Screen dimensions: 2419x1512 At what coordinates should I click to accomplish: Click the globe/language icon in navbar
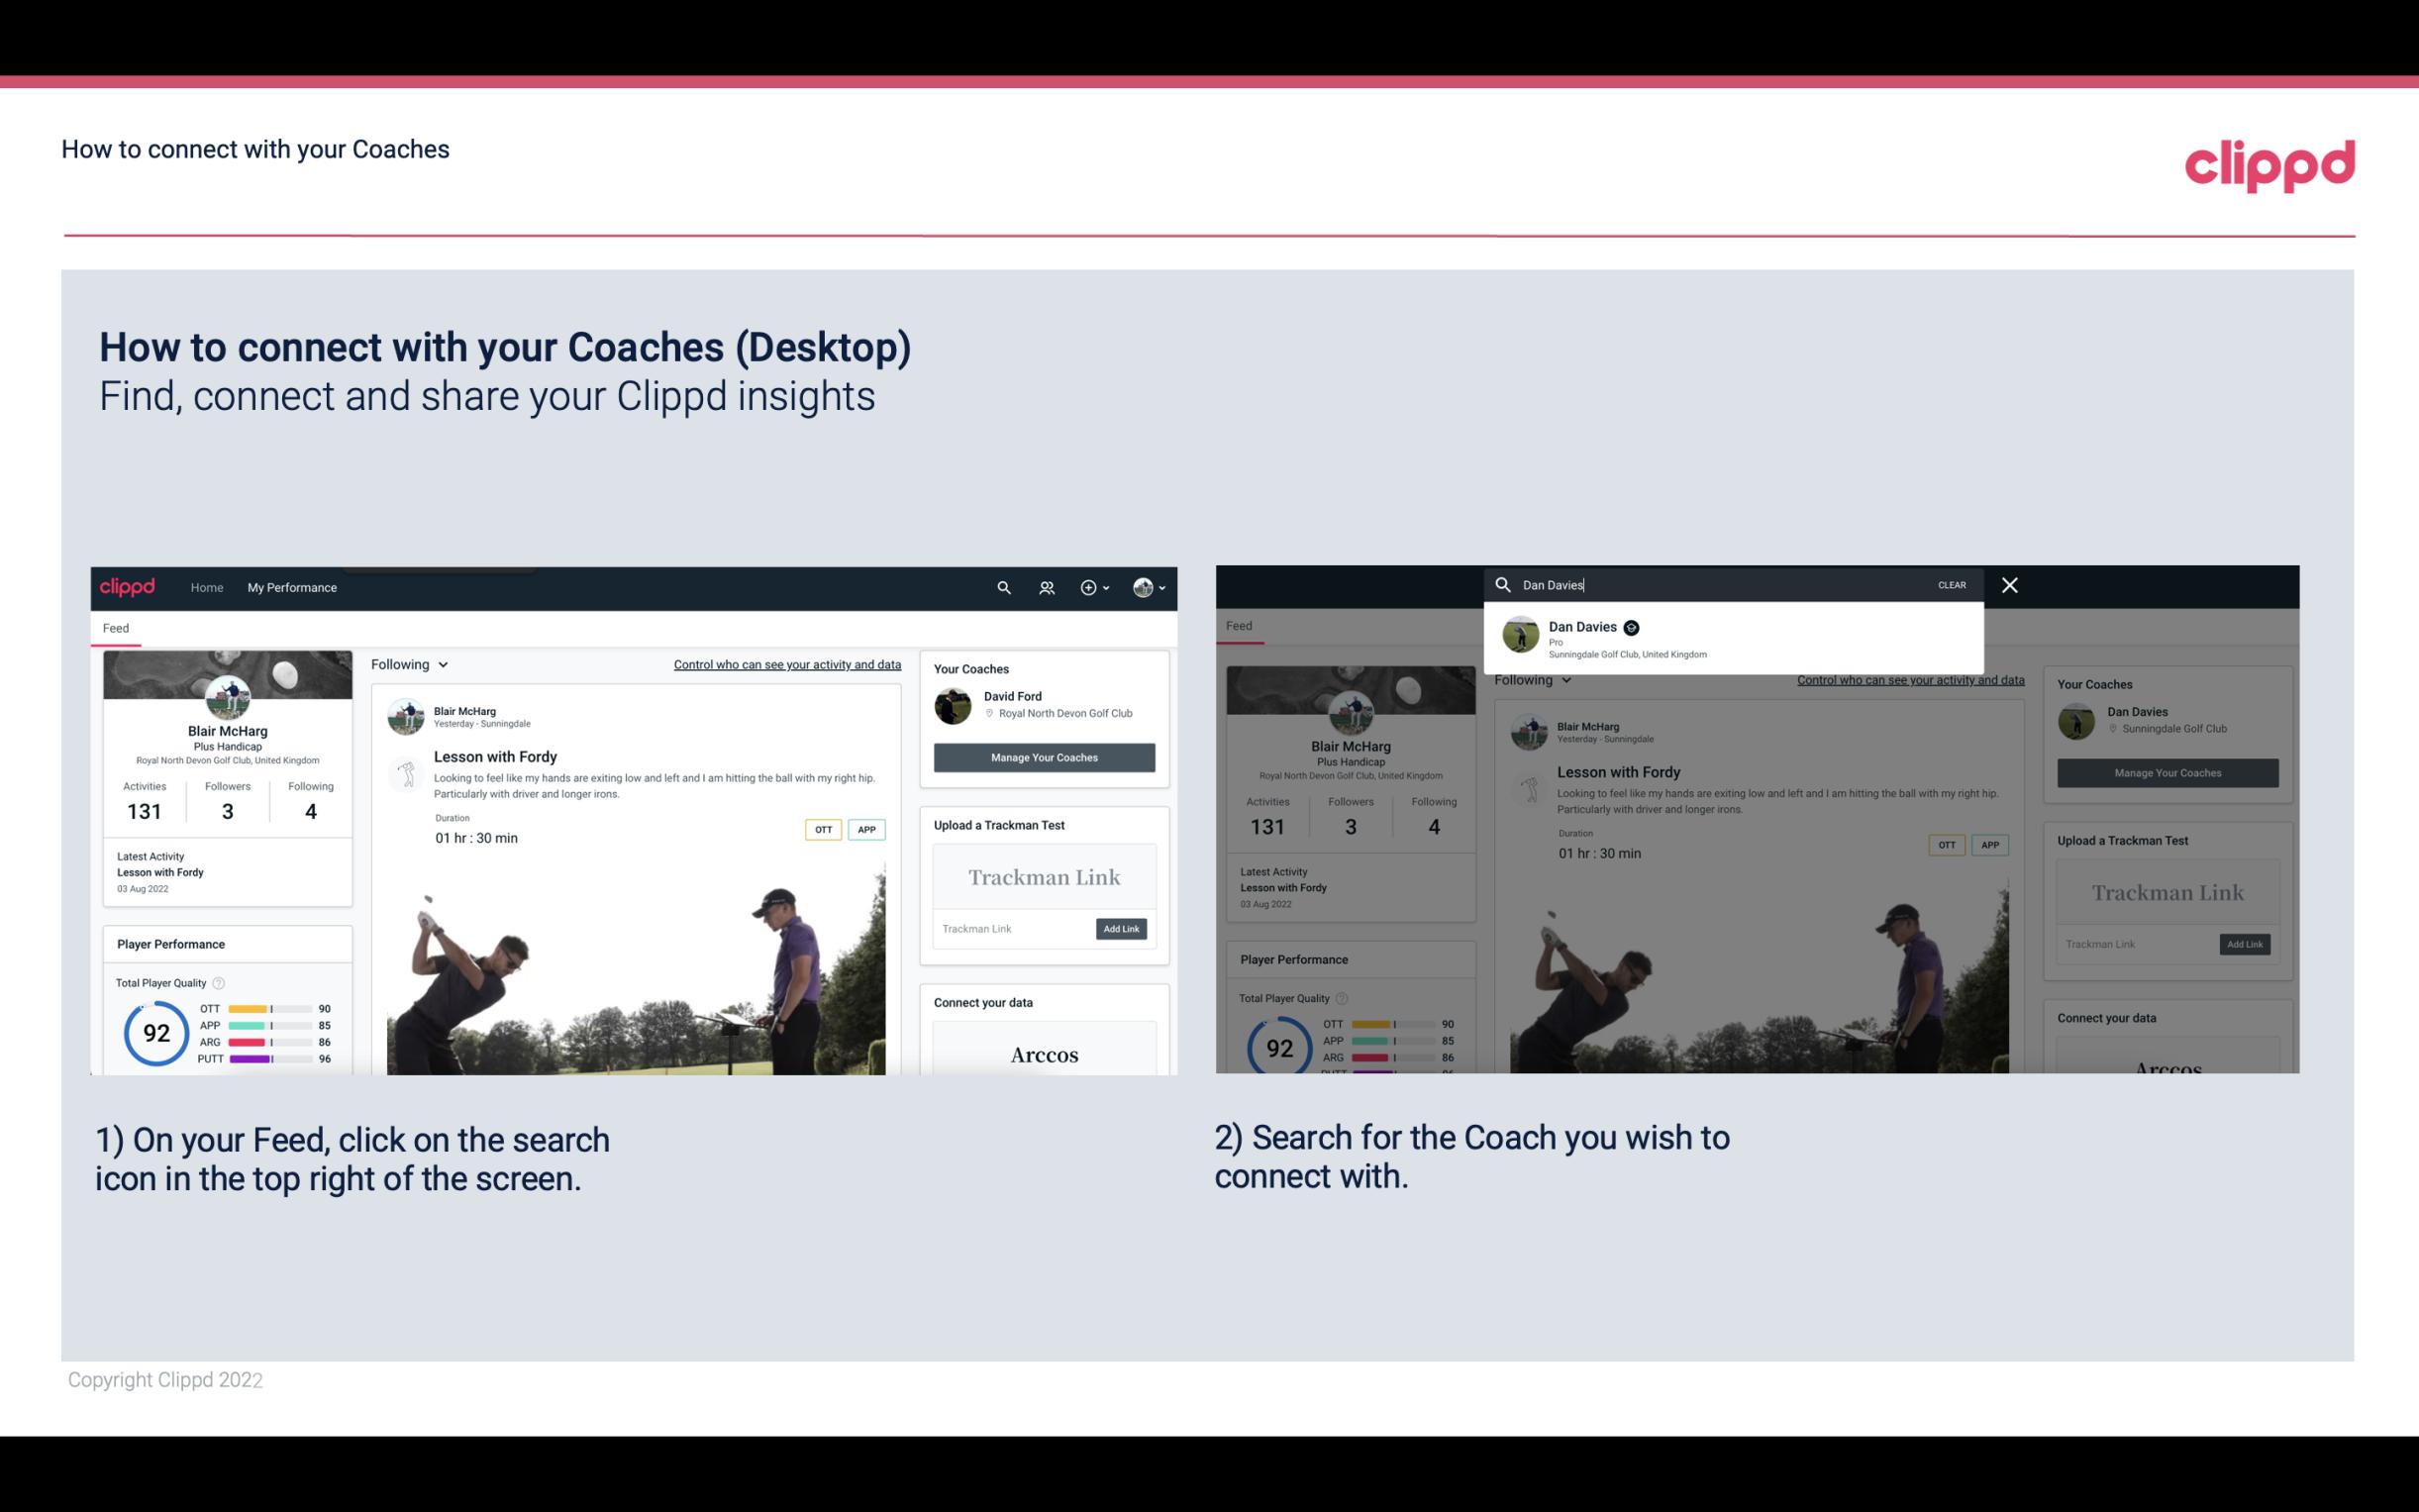[x=1143, y=587]
